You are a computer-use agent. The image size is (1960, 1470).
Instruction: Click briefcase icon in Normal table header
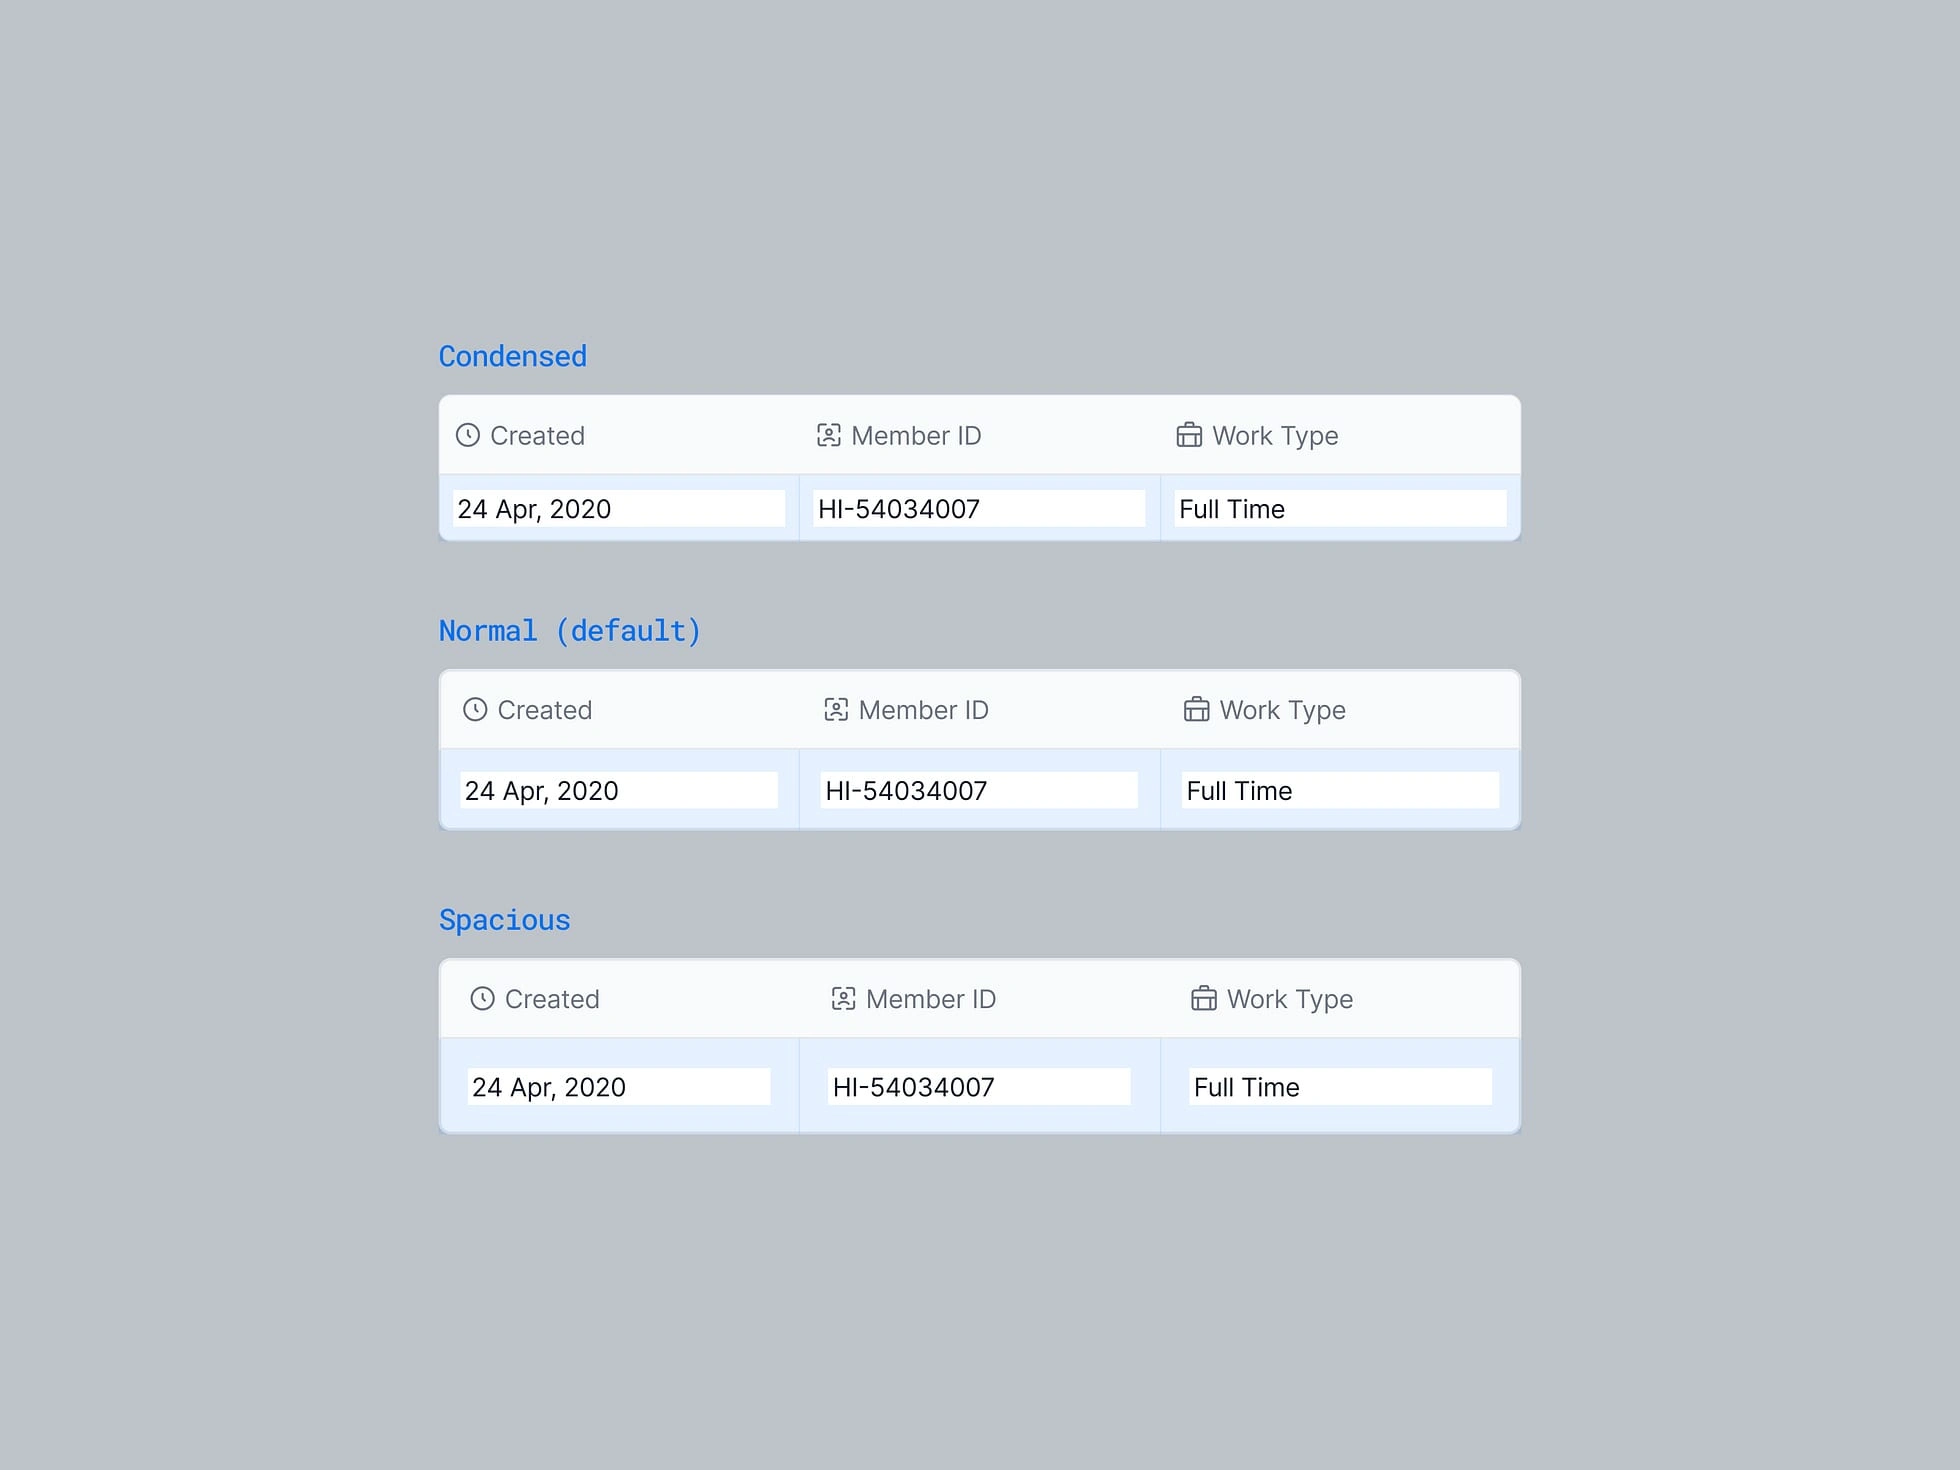click(1196, 709)
